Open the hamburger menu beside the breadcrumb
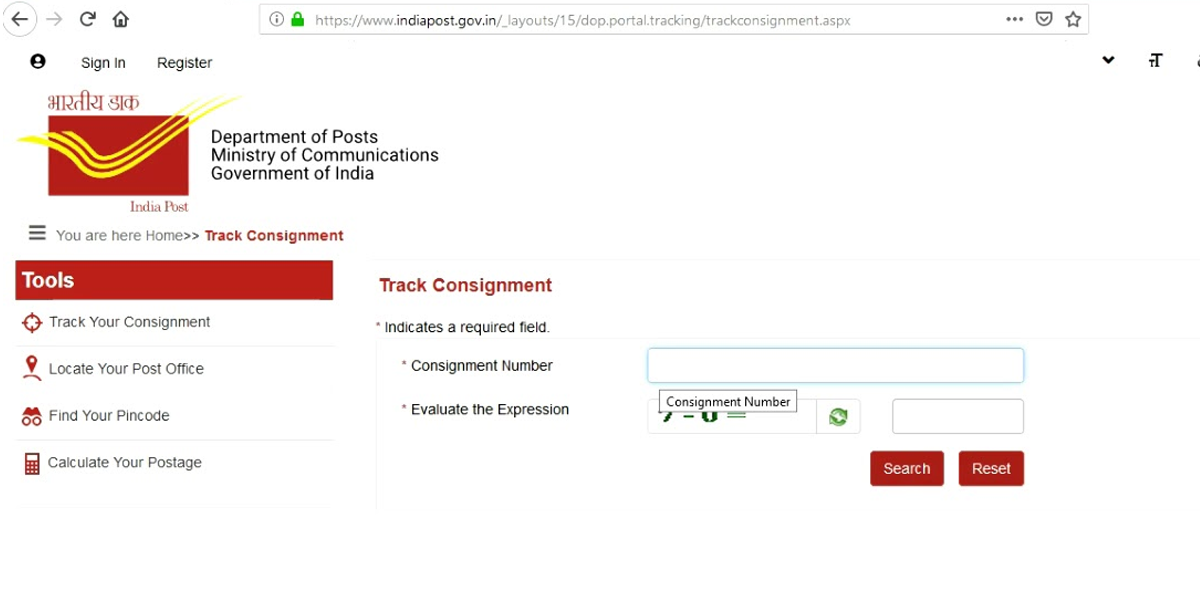 [x=37, y=234]
